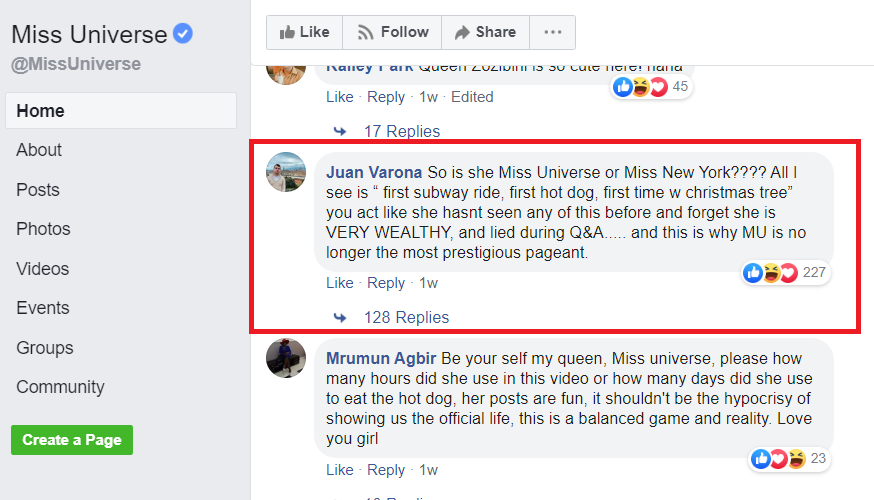Reply to Juan Varona's comment
Image resolution: width=874 pixels, height=500 pixels.
386,283
